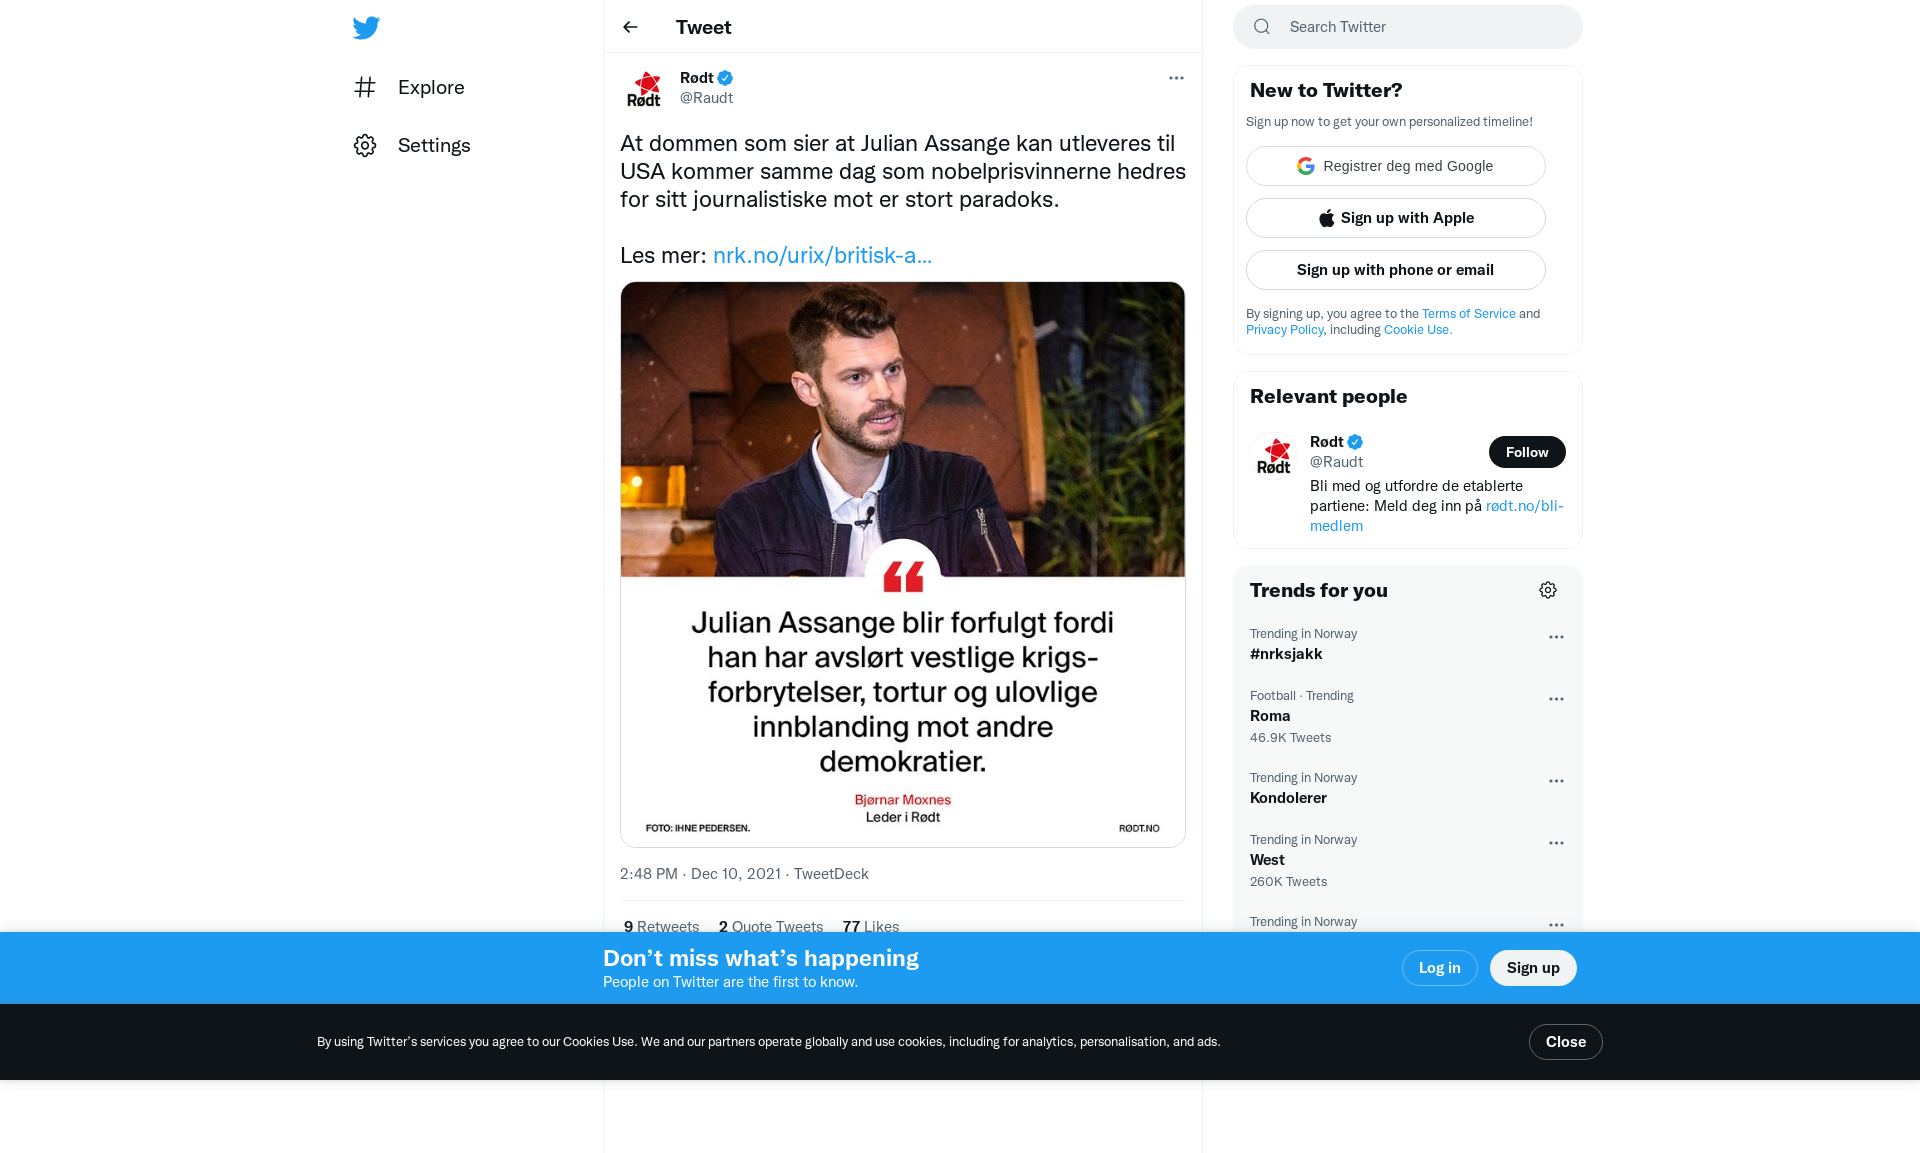Open more options for Roma trend
This screenshot has height=1153, width=1920.
tap(1556, 699)
